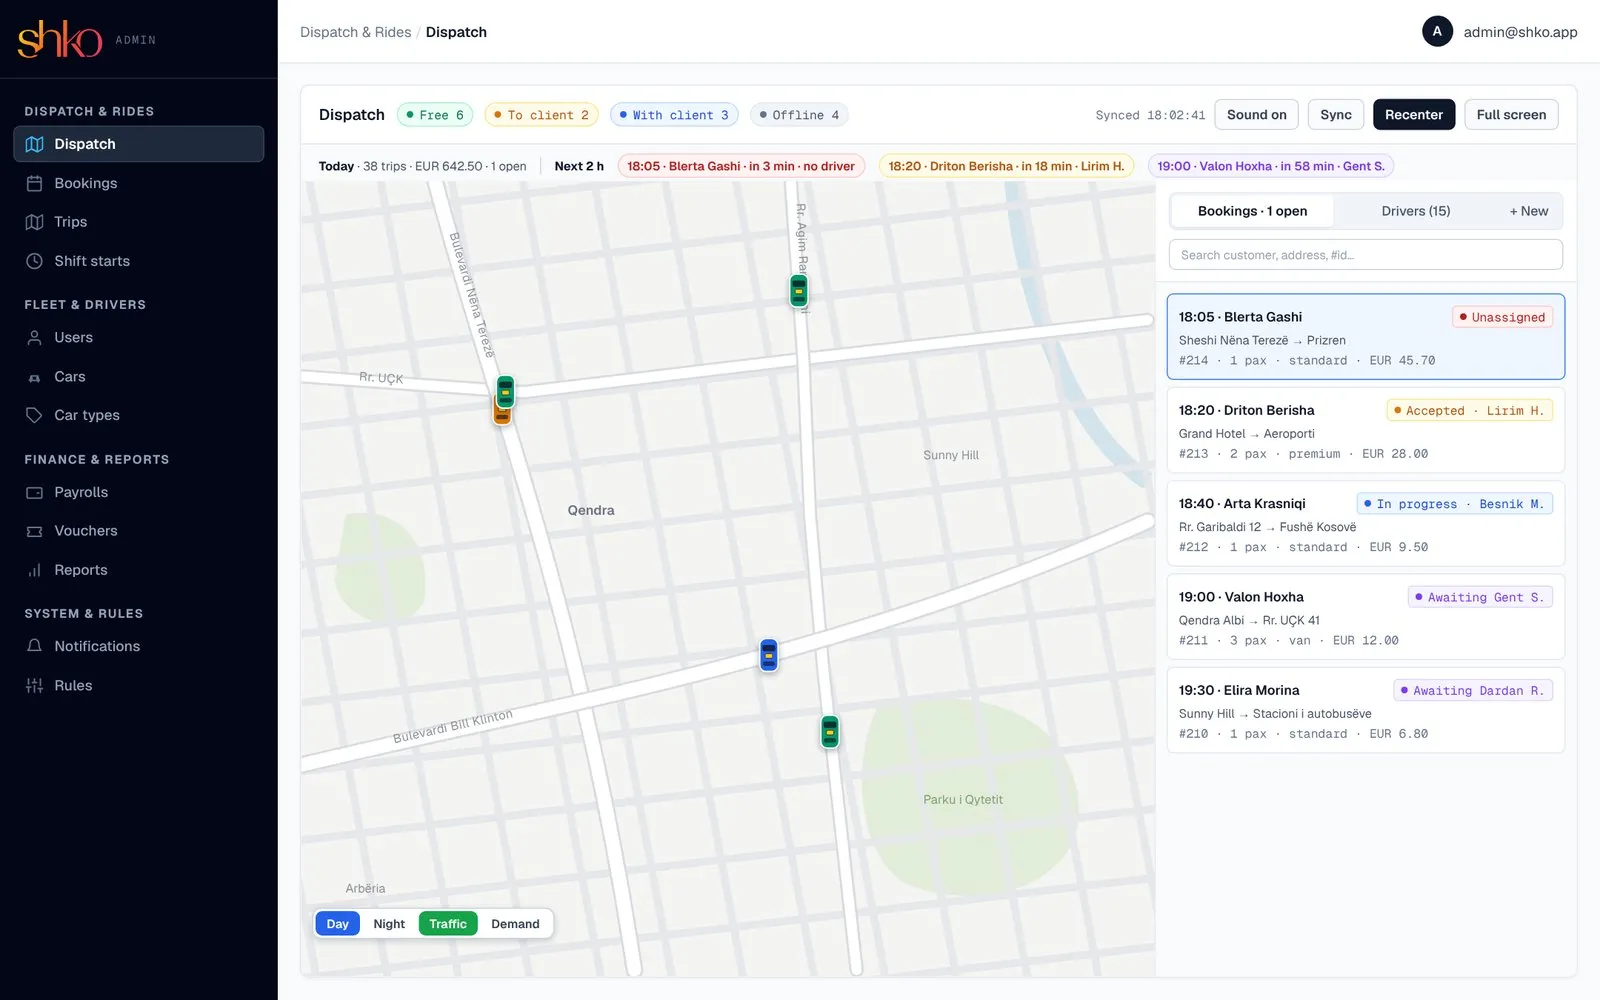Screen dimensions: 1600x1000
Task: Click the Bookings calendar icon
Action: pyautogui.click(x=34, y=183)
